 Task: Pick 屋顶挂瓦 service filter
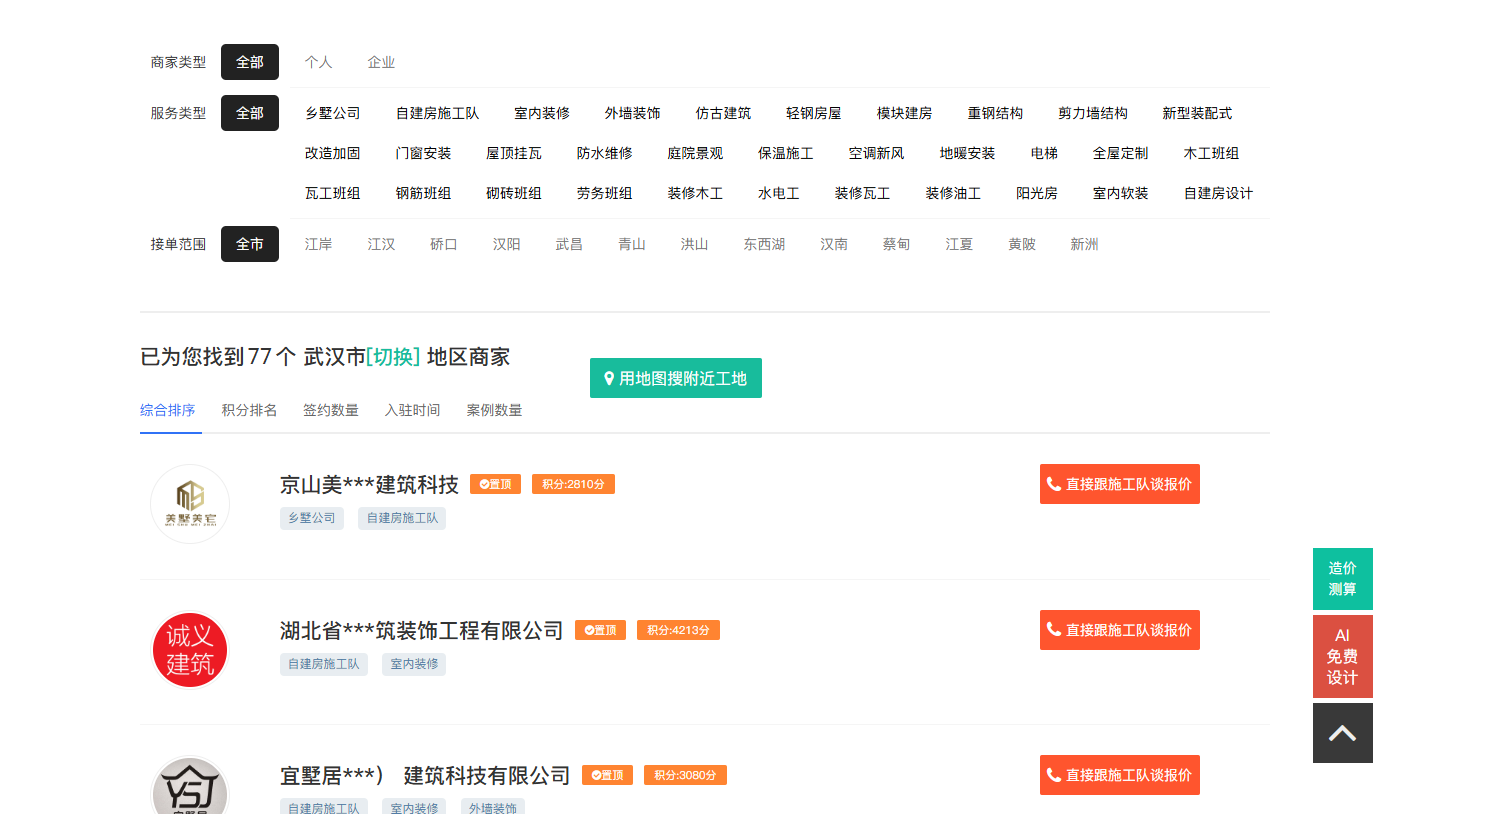(x=514, y=153)
